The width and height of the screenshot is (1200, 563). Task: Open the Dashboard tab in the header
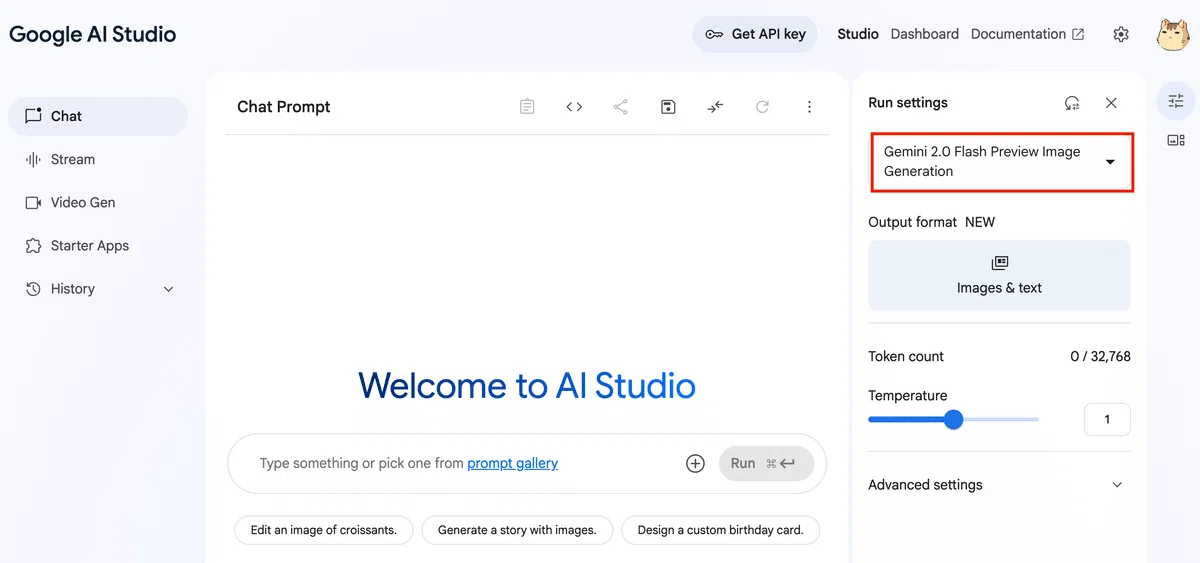[x=925, y=34]
